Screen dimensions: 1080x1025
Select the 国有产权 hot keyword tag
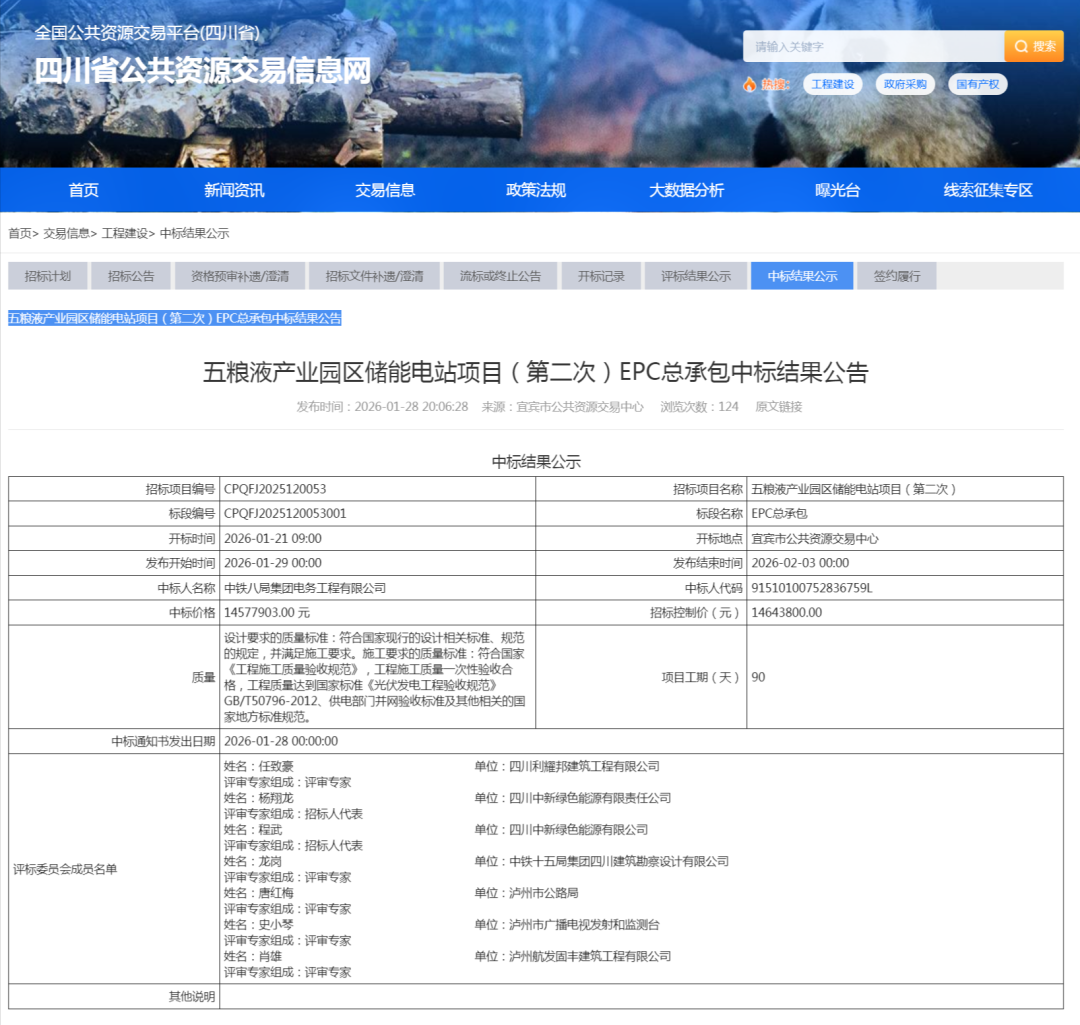[977, 84]
